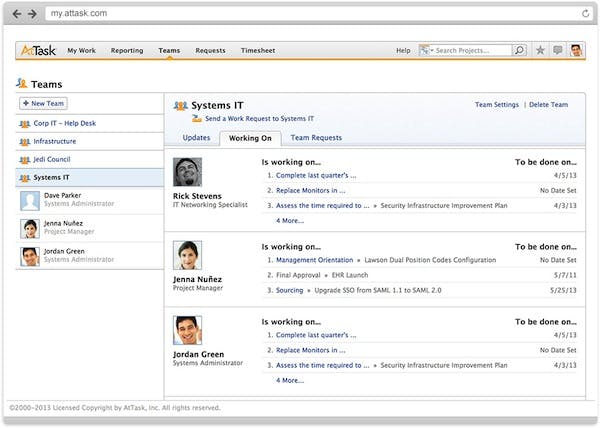Click the favorites star icon
This screenshot has height=428, width=600.
(x=541, y=50)
